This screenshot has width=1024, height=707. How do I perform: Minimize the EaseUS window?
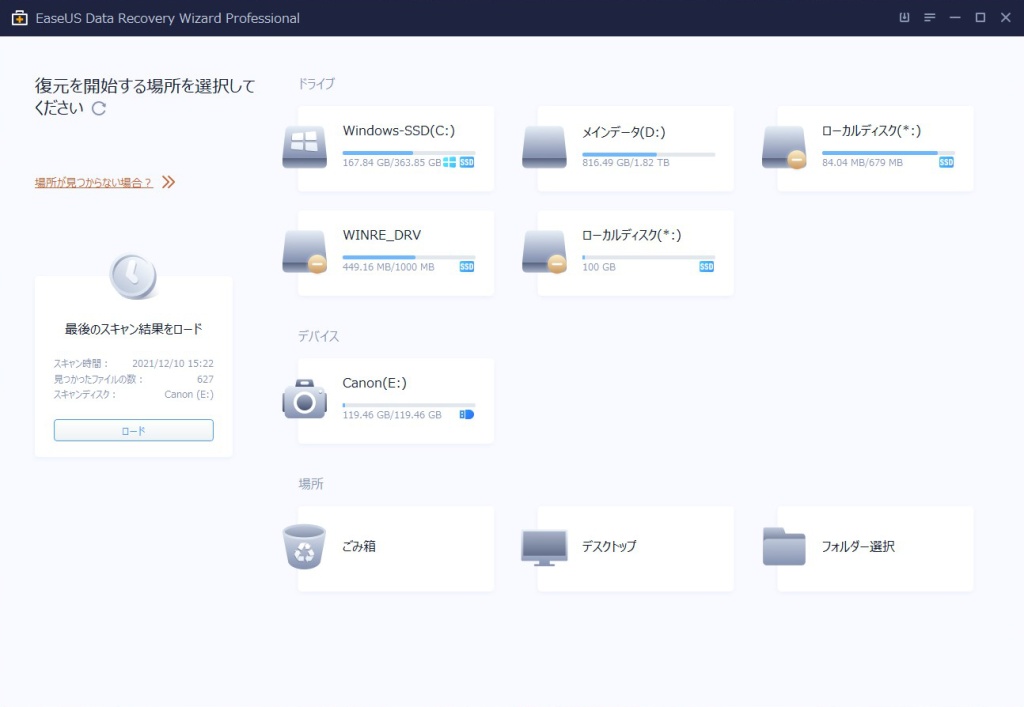(x=955, y=18)
